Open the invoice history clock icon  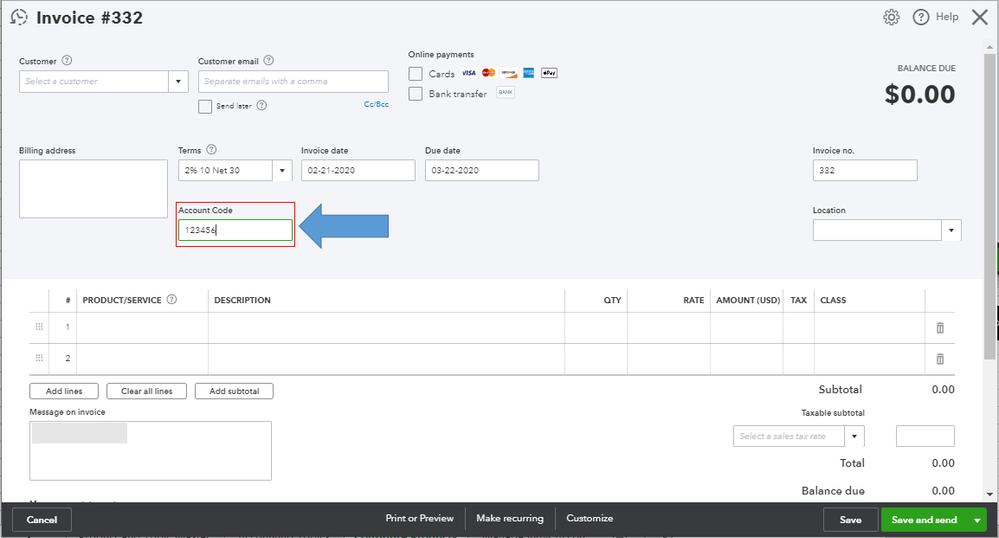tap(18, 17)
